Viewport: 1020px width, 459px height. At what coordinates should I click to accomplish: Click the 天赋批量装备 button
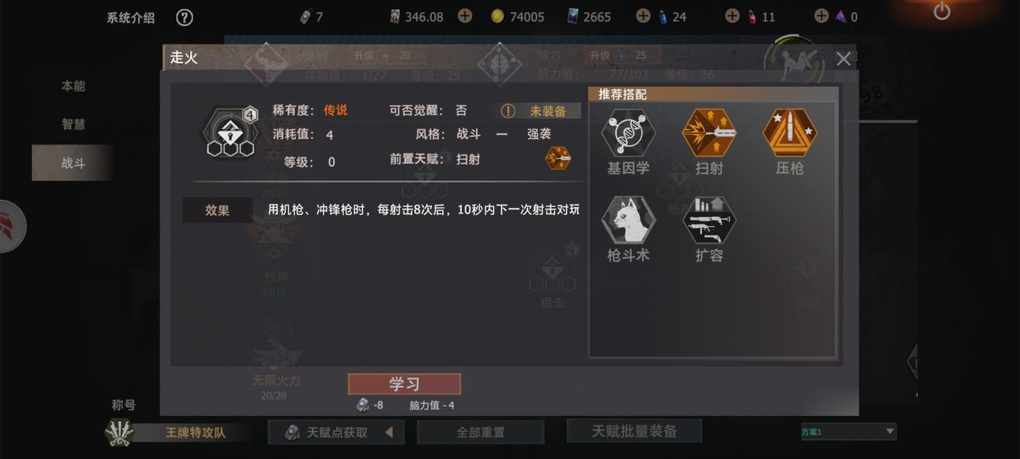[x=634, y=431]
